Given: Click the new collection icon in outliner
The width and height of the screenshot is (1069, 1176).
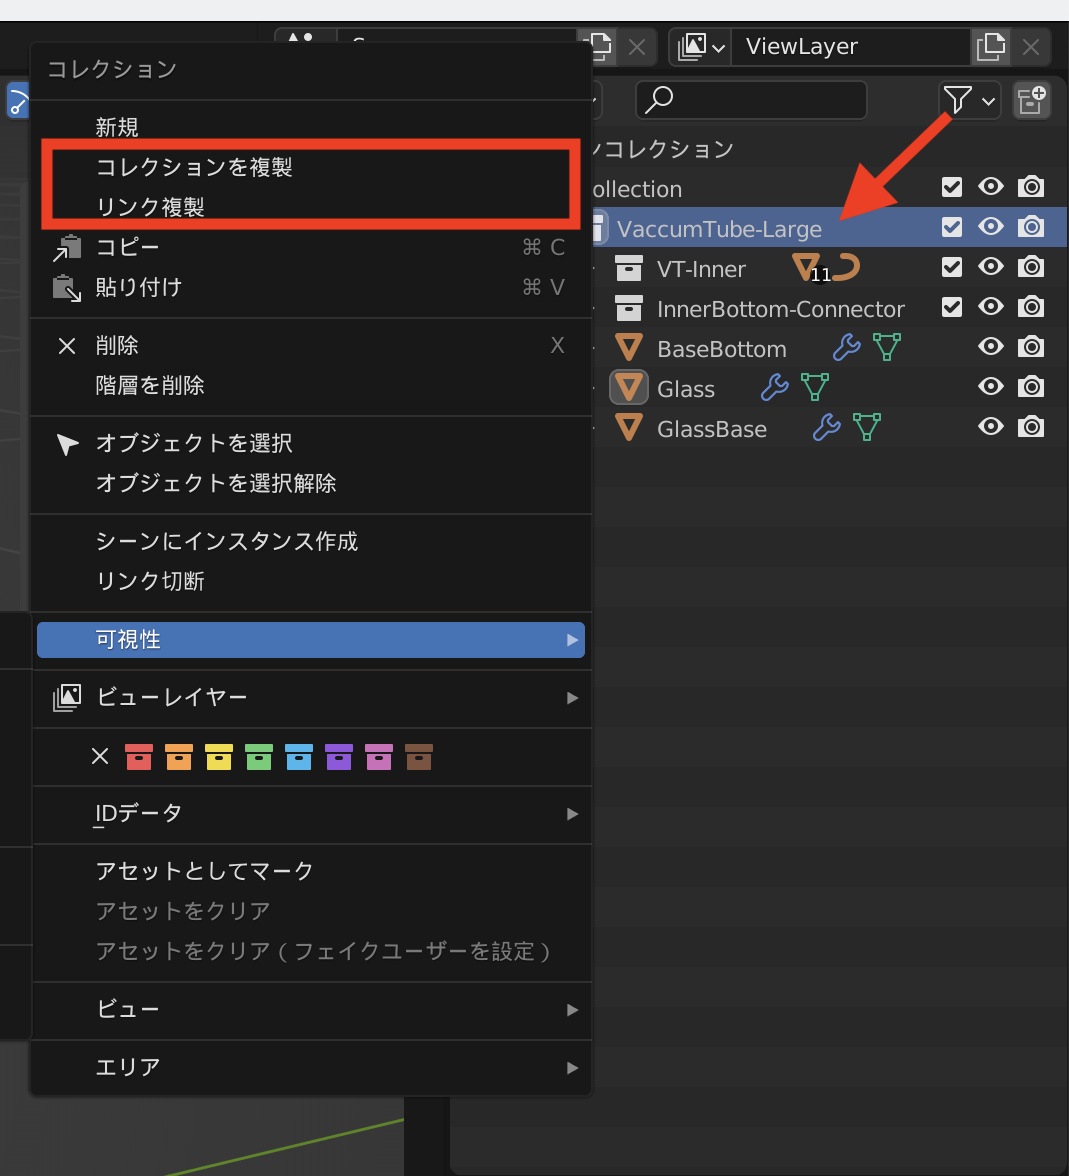Looking at the screenshot, I should coord(1031,100).
